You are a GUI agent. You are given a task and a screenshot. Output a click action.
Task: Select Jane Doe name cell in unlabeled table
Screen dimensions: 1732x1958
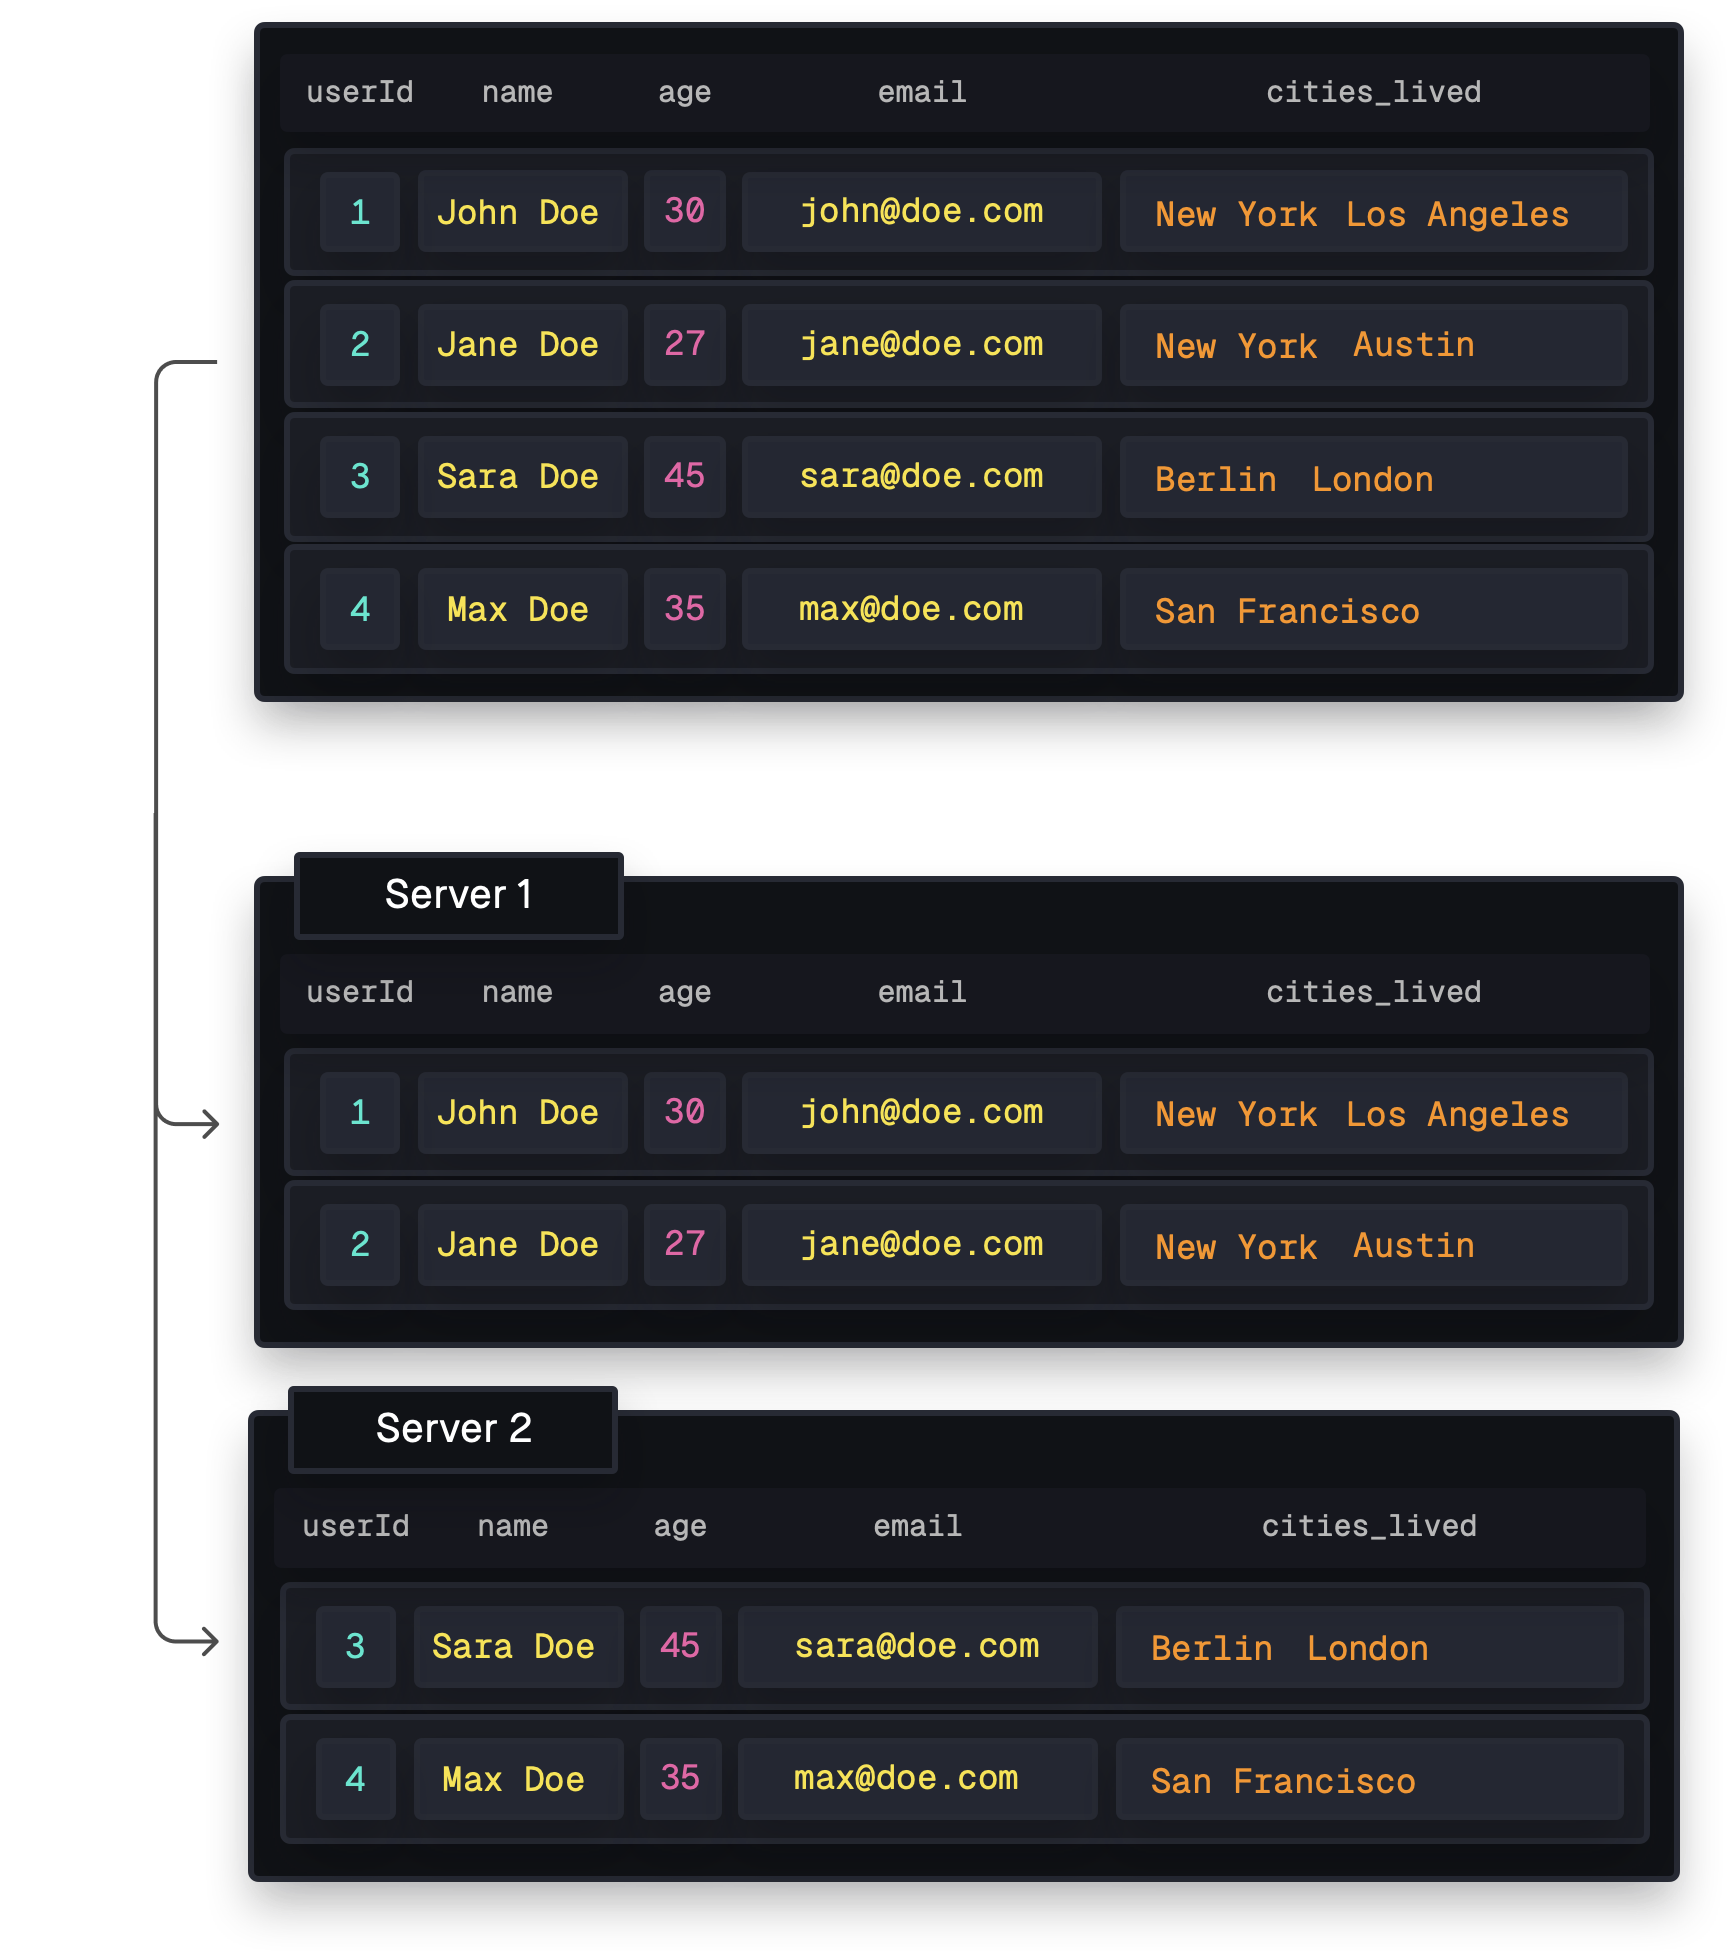pyautogui.click(x=522, y=345)
